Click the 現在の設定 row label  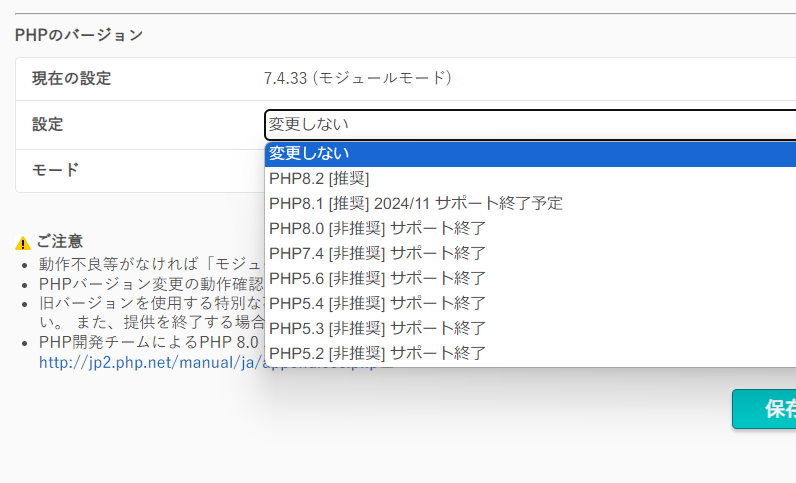71,78
